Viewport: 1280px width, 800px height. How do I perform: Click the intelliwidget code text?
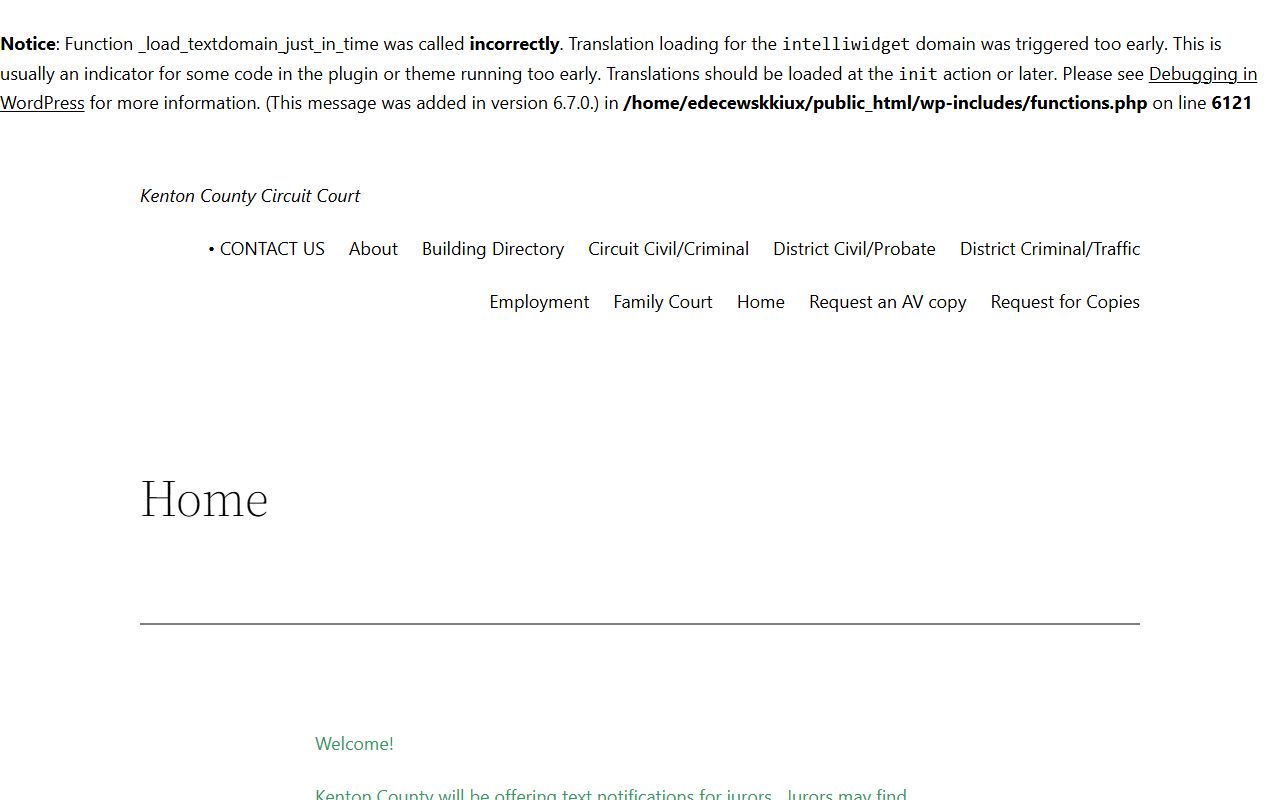(x=845, y=45)
